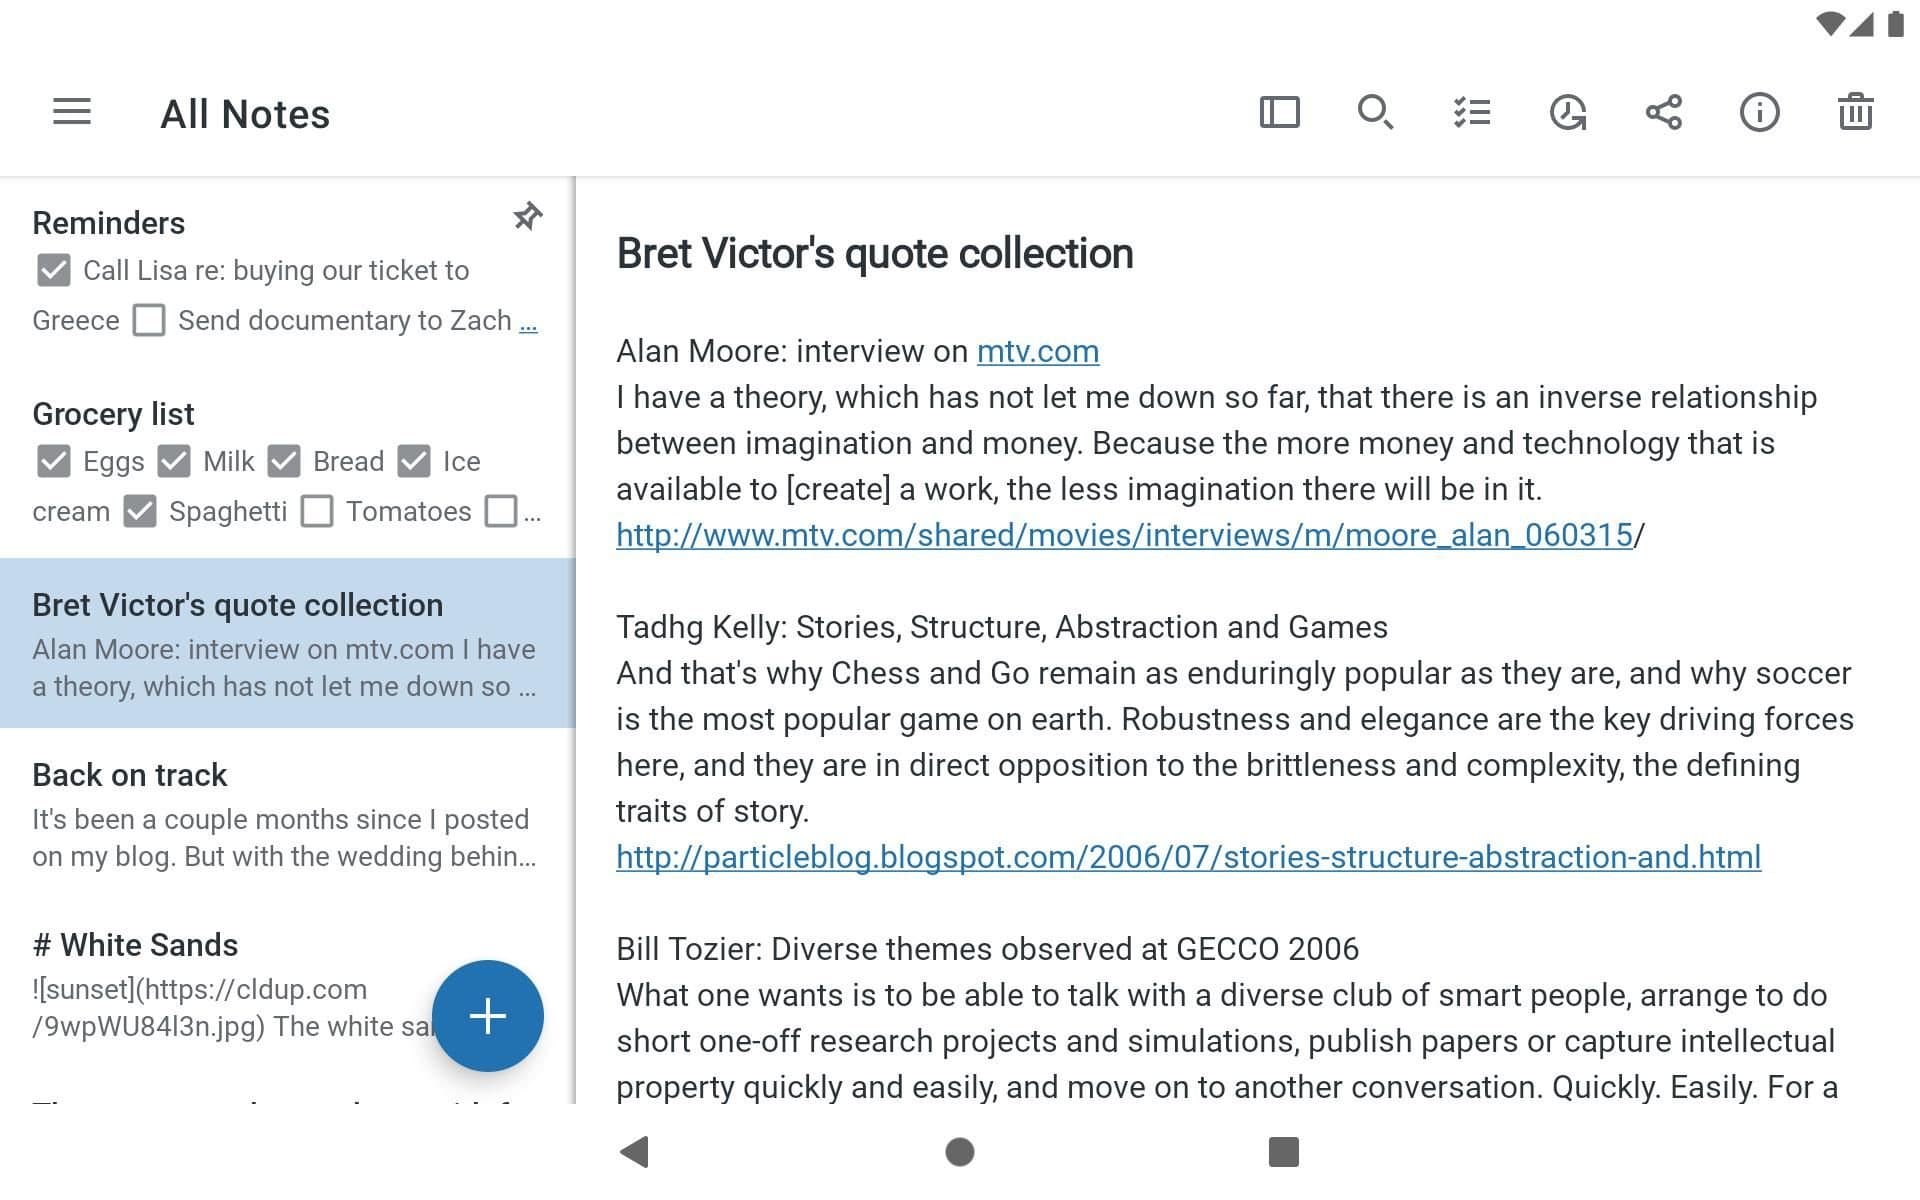This screenshot has height=1200, width=1920.
Task: Share the current note
Action: [1663, 112]
